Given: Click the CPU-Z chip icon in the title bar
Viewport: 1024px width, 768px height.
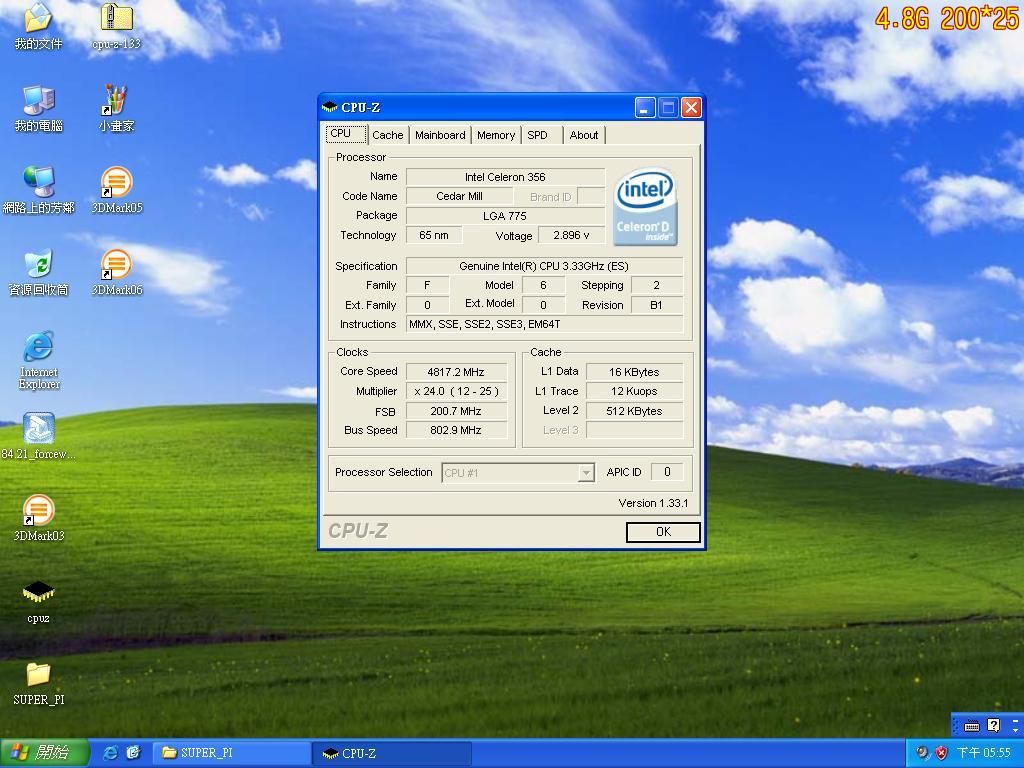Looking at the screenshot, I should pos(330,107).
